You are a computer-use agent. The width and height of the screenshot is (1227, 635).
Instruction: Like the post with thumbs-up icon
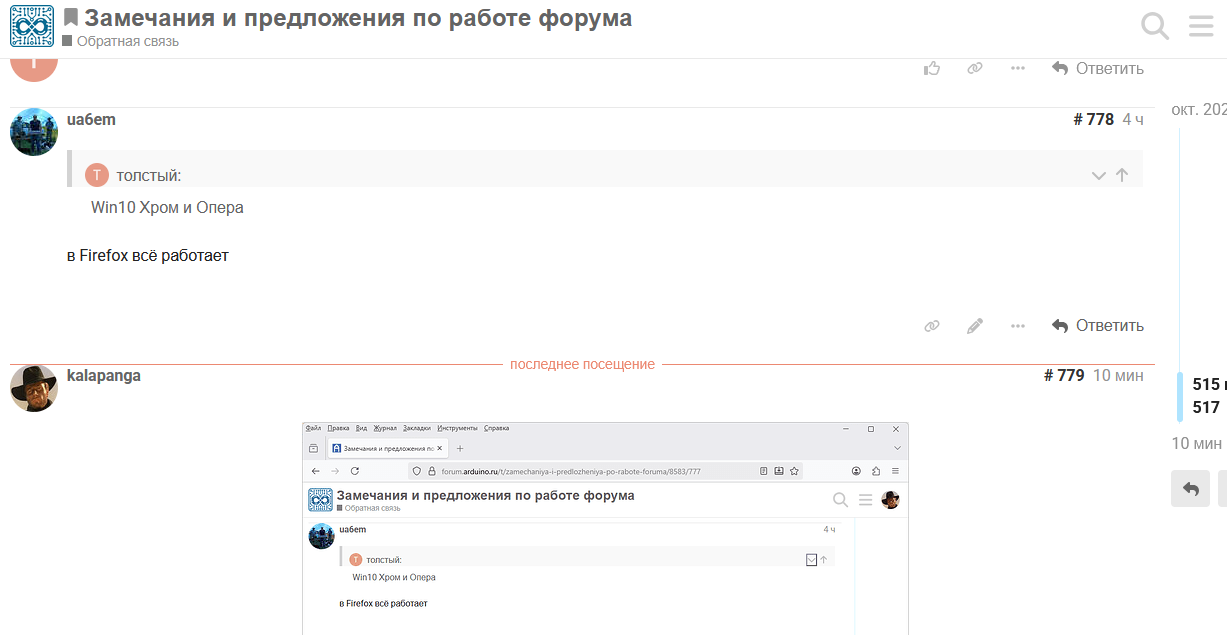(x=932, y=68)
